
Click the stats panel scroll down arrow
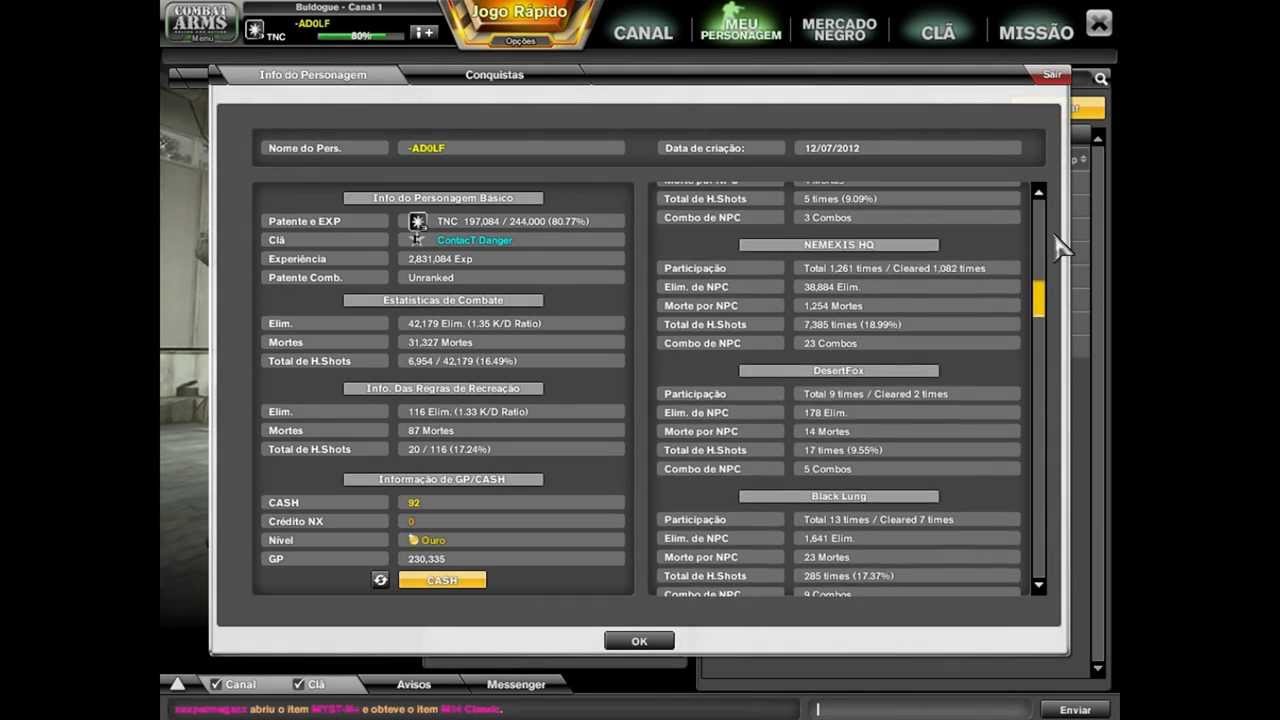(x=1038, y=585)
